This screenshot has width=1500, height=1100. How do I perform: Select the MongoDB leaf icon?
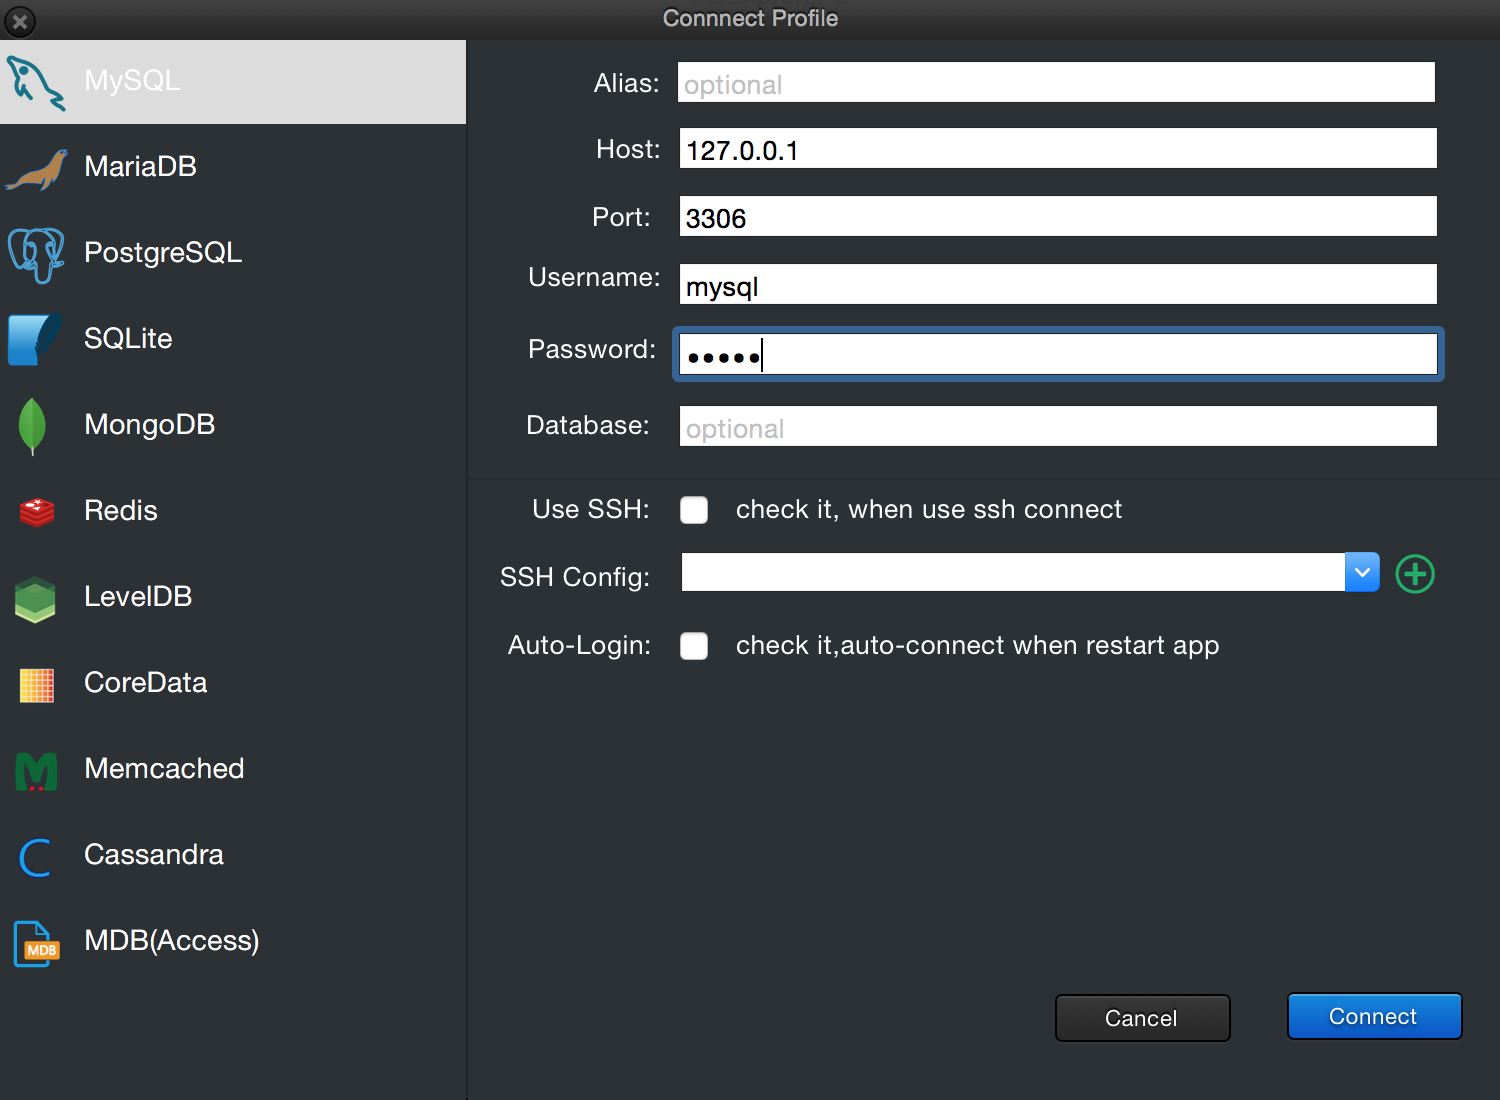pos(33,426)
